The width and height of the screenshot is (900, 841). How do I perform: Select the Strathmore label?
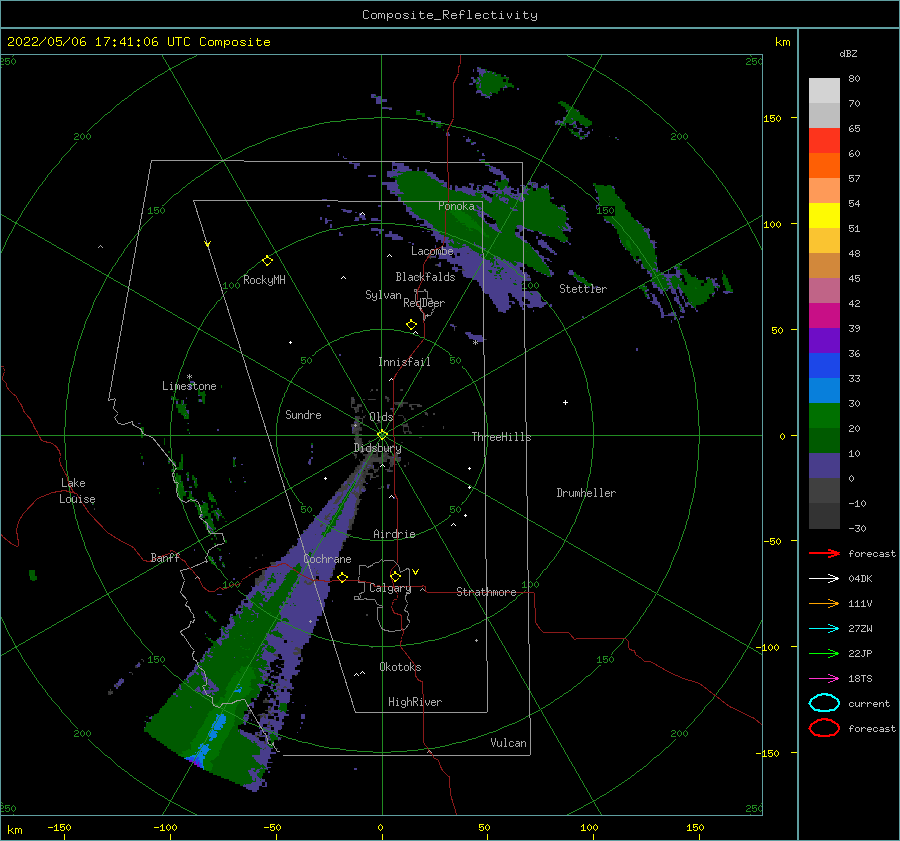(486, 592)
